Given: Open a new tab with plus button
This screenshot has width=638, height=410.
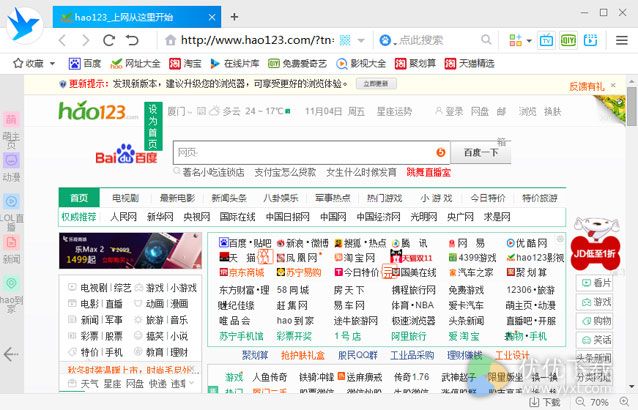Looking at the screenshot, I should (x=234, y=17).
